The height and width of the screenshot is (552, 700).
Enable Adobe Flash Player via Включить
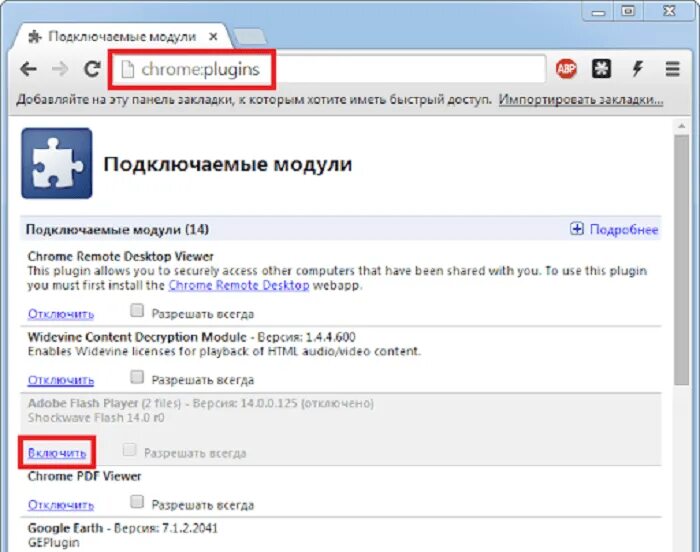[x=57, y=453]
